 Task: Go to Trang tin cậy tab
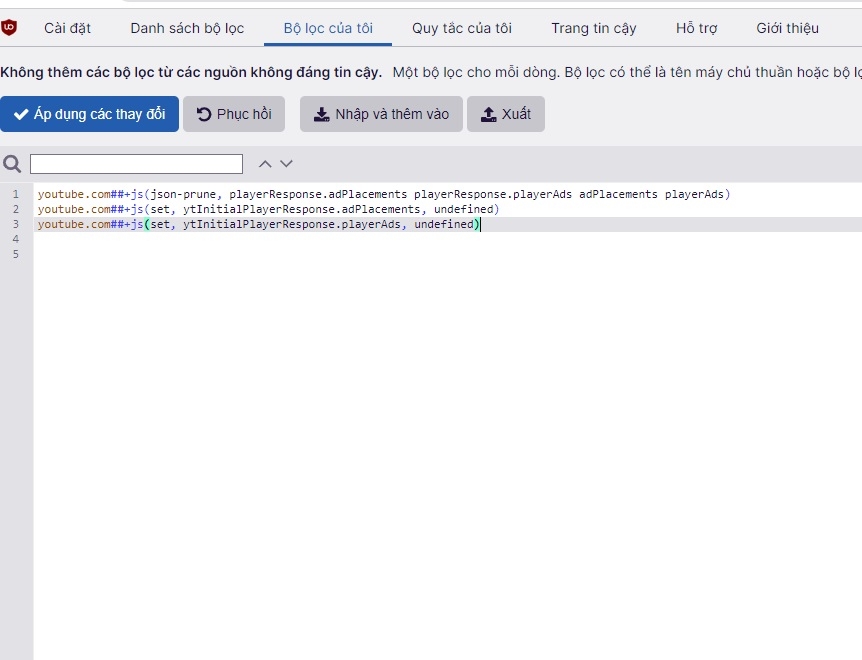tap(594, 28)
